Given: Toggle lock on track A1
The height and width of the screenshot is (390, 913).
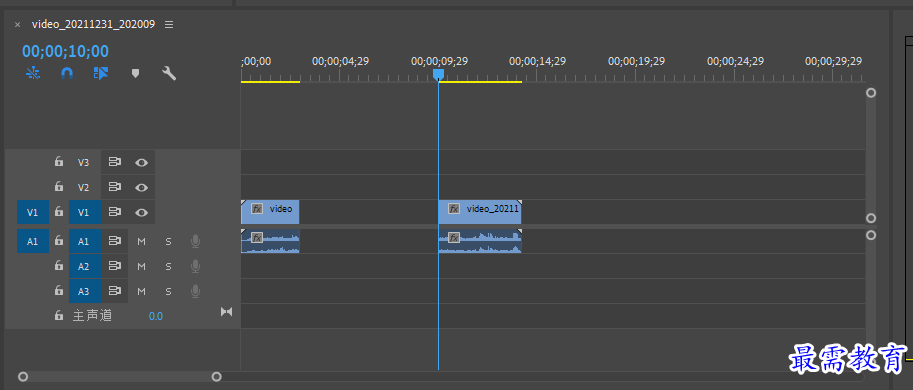Looking at the screenshot, I should (x=58, y=240).
